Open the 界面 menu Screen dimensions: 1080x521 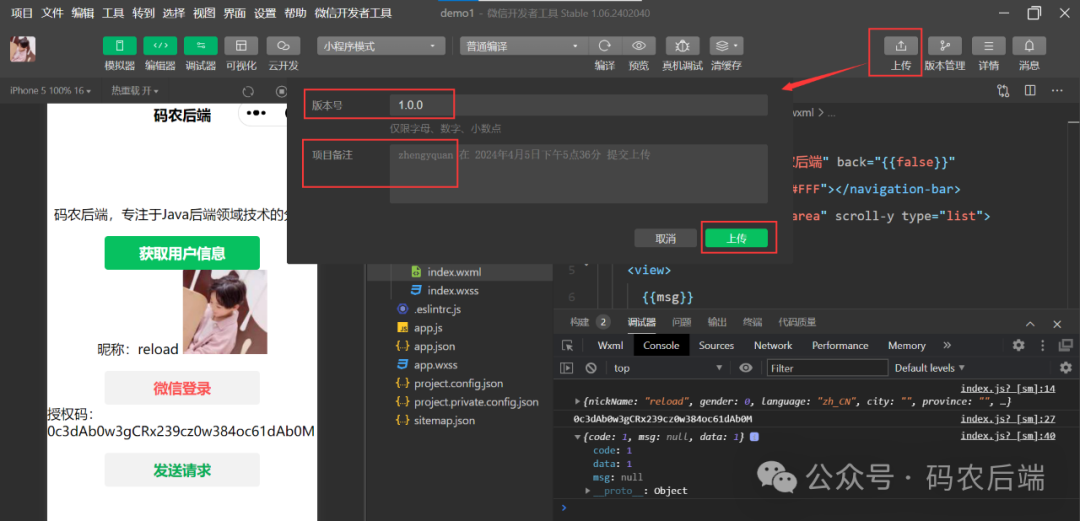(234, 13)
